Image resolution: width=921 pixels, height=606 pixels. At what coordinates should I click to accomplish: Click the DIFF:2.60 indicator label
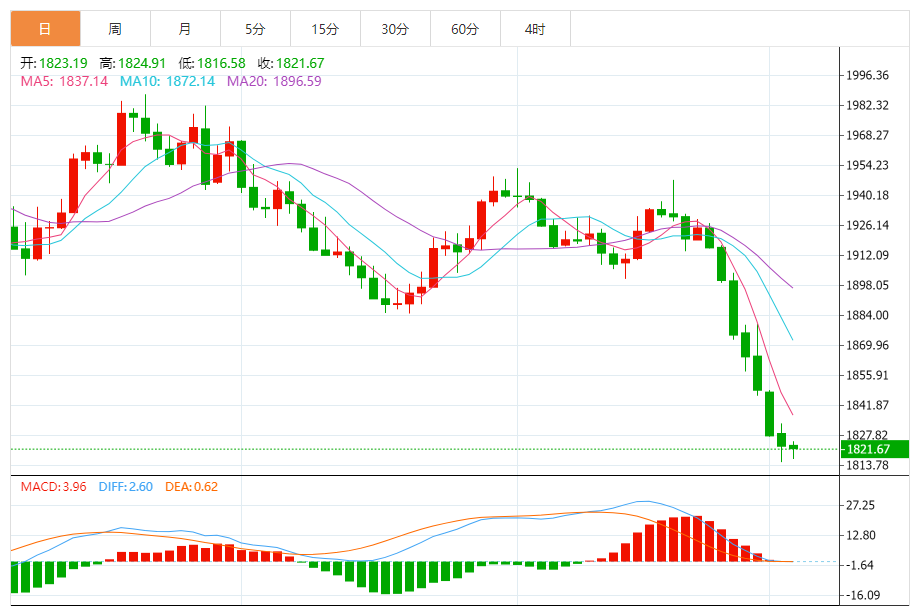coord(126,487)
